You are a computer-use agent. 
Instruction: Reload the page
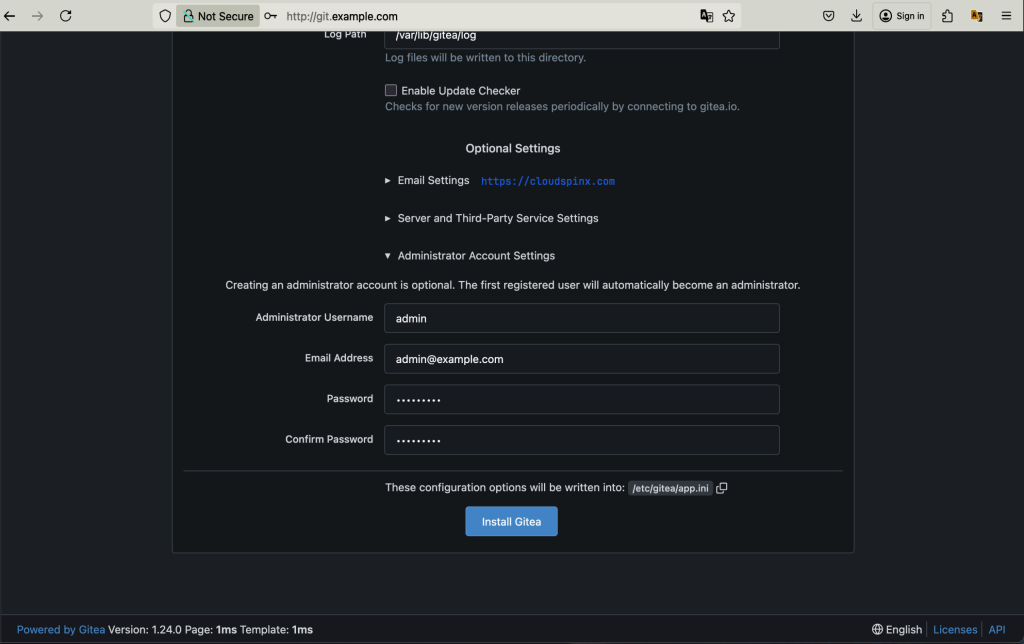pos(66,16)
